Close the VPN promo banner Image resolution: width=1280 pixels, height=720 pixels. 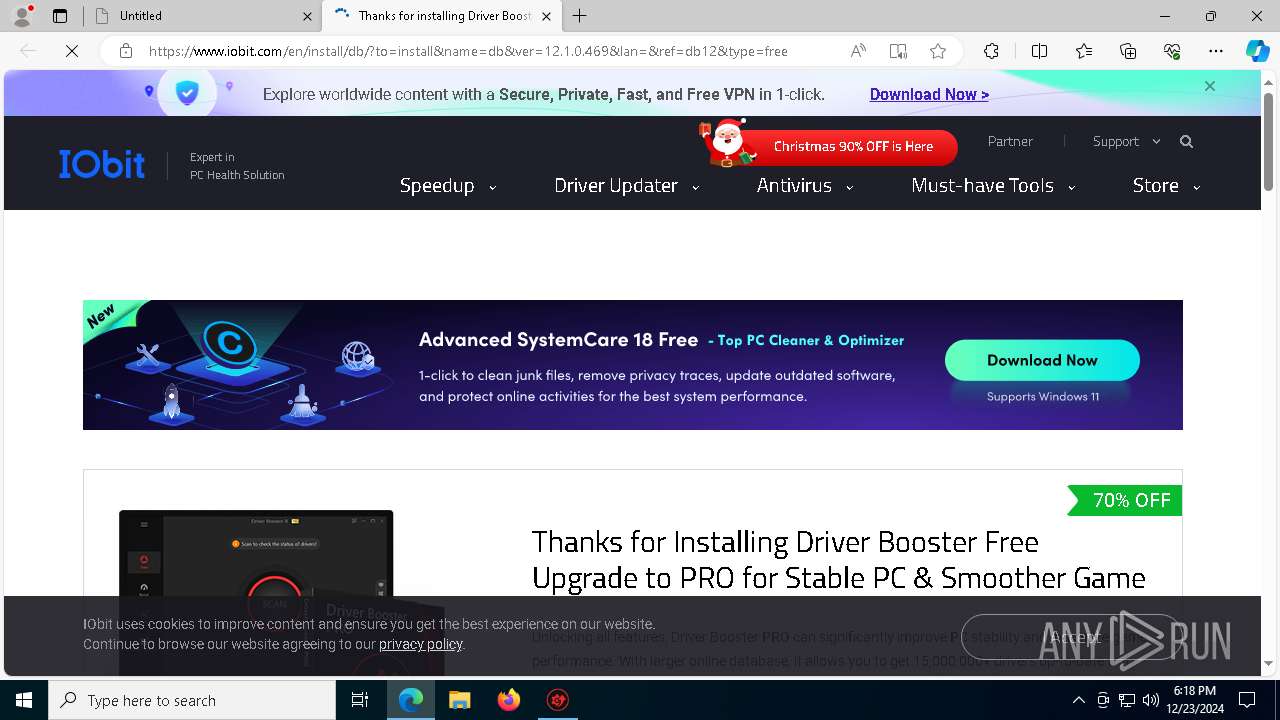(1210, 86)
